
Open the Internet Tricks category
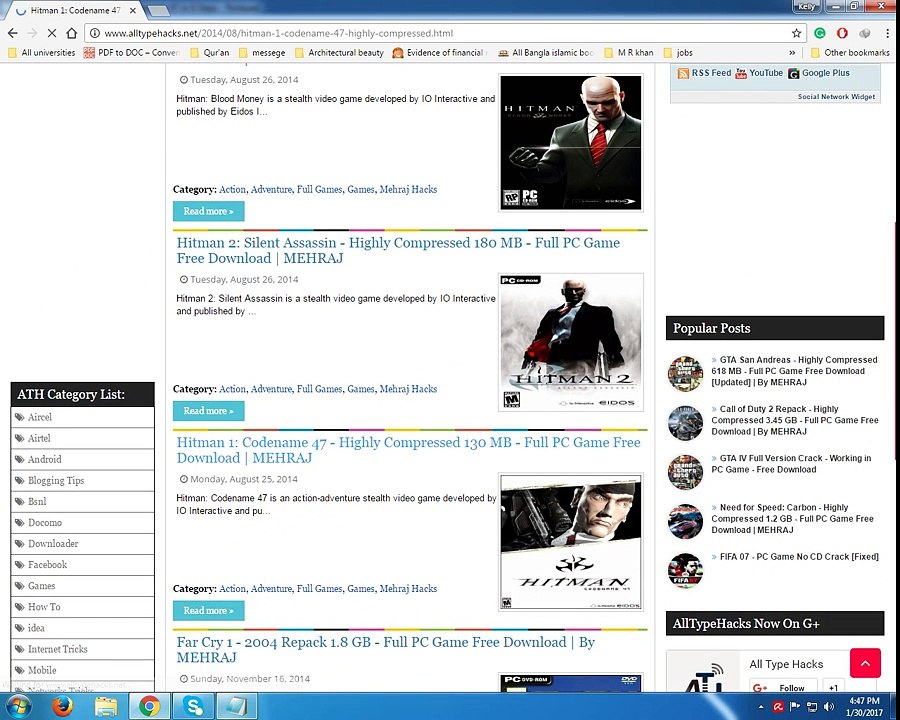82,649
